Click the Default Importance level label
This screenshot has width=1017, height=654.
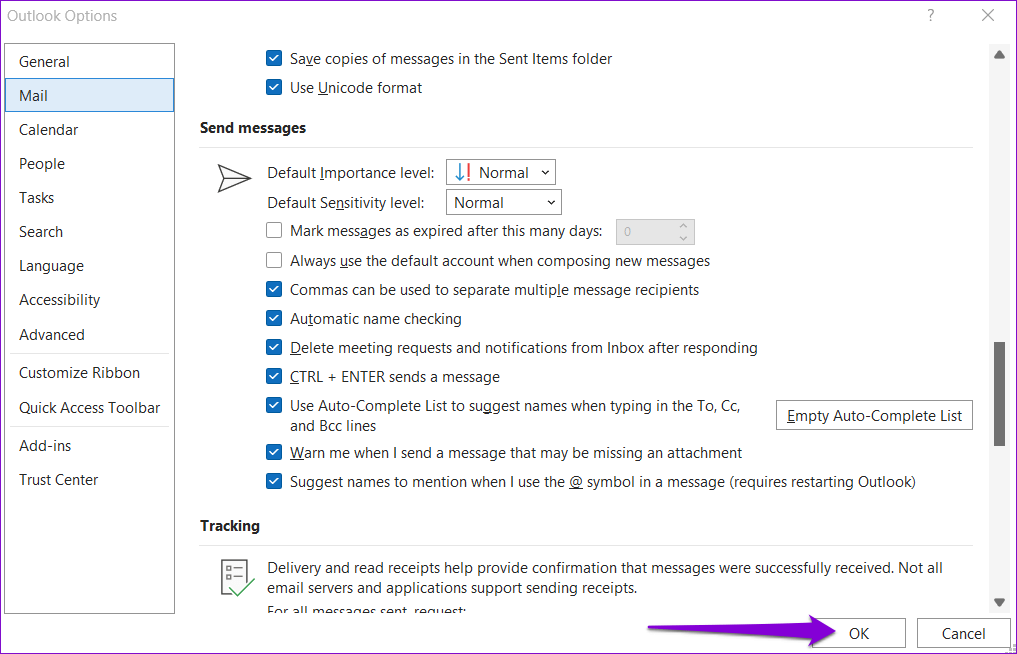click(x=351, y=173)
